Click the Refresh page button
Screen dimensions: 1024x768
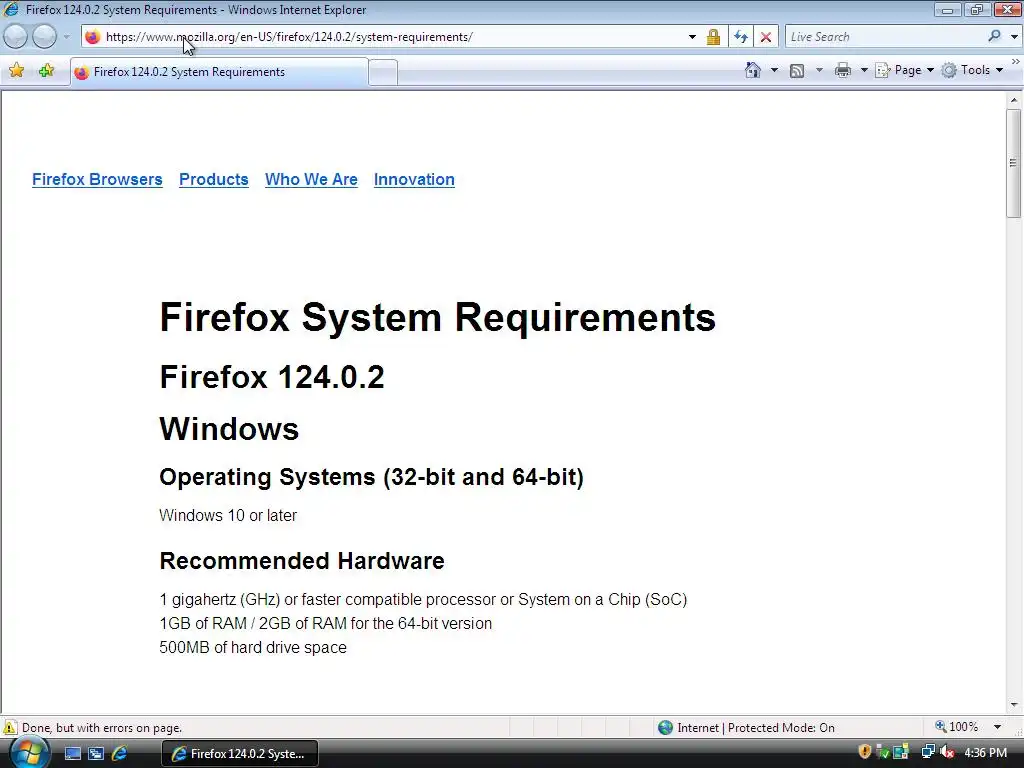coord(741,37)
